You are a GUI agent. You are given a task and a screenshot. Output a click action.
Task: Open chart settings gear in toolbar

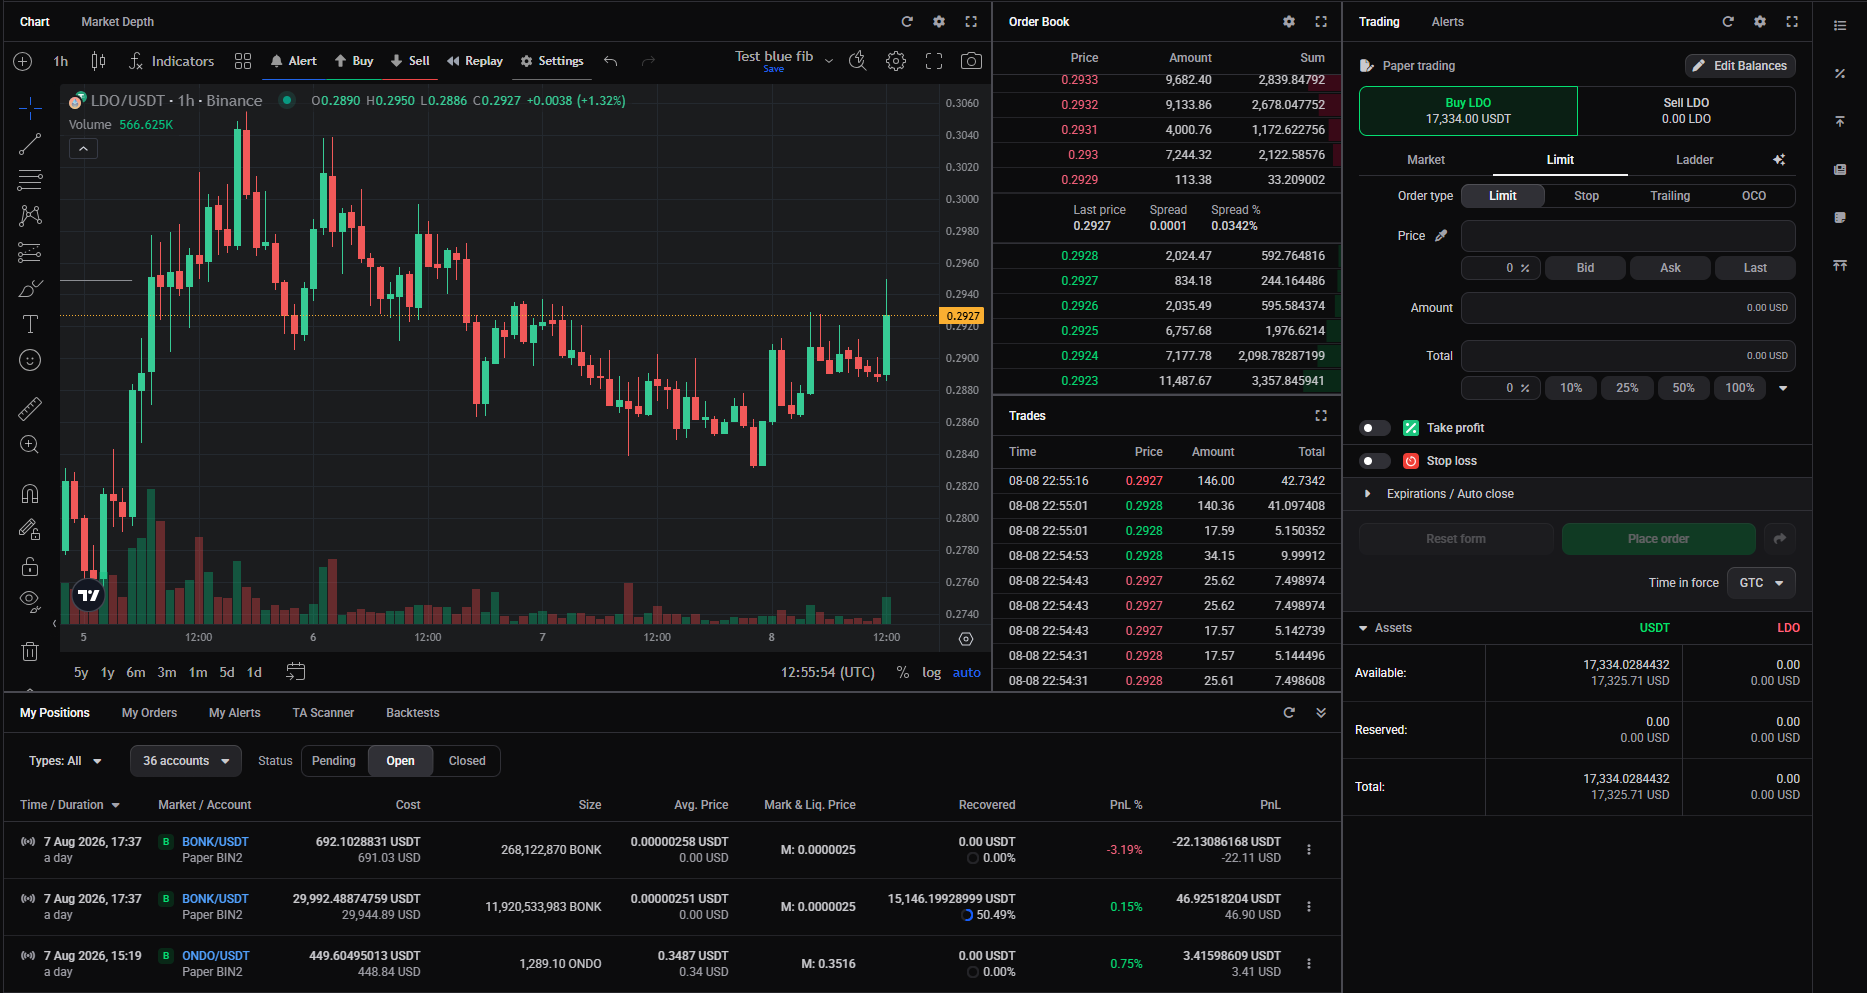[896, 61]
